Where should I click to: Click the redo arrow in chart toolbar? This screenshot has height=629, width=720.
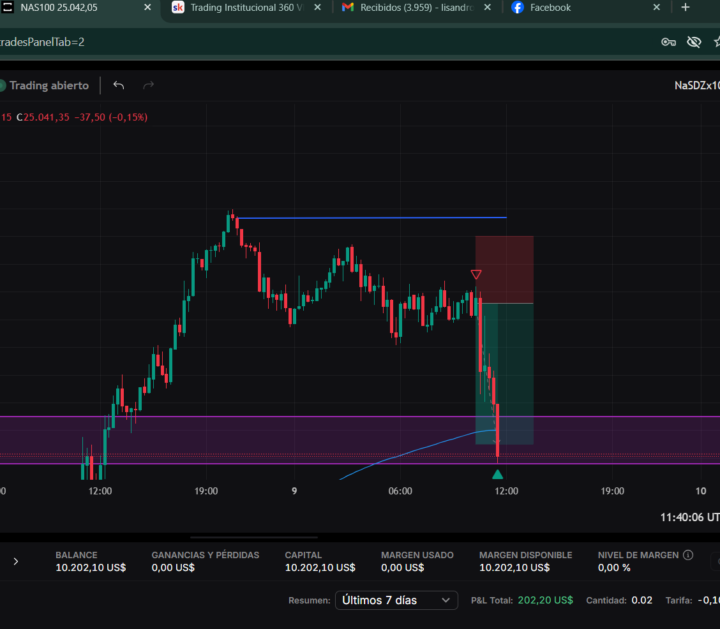click(149, 86)
